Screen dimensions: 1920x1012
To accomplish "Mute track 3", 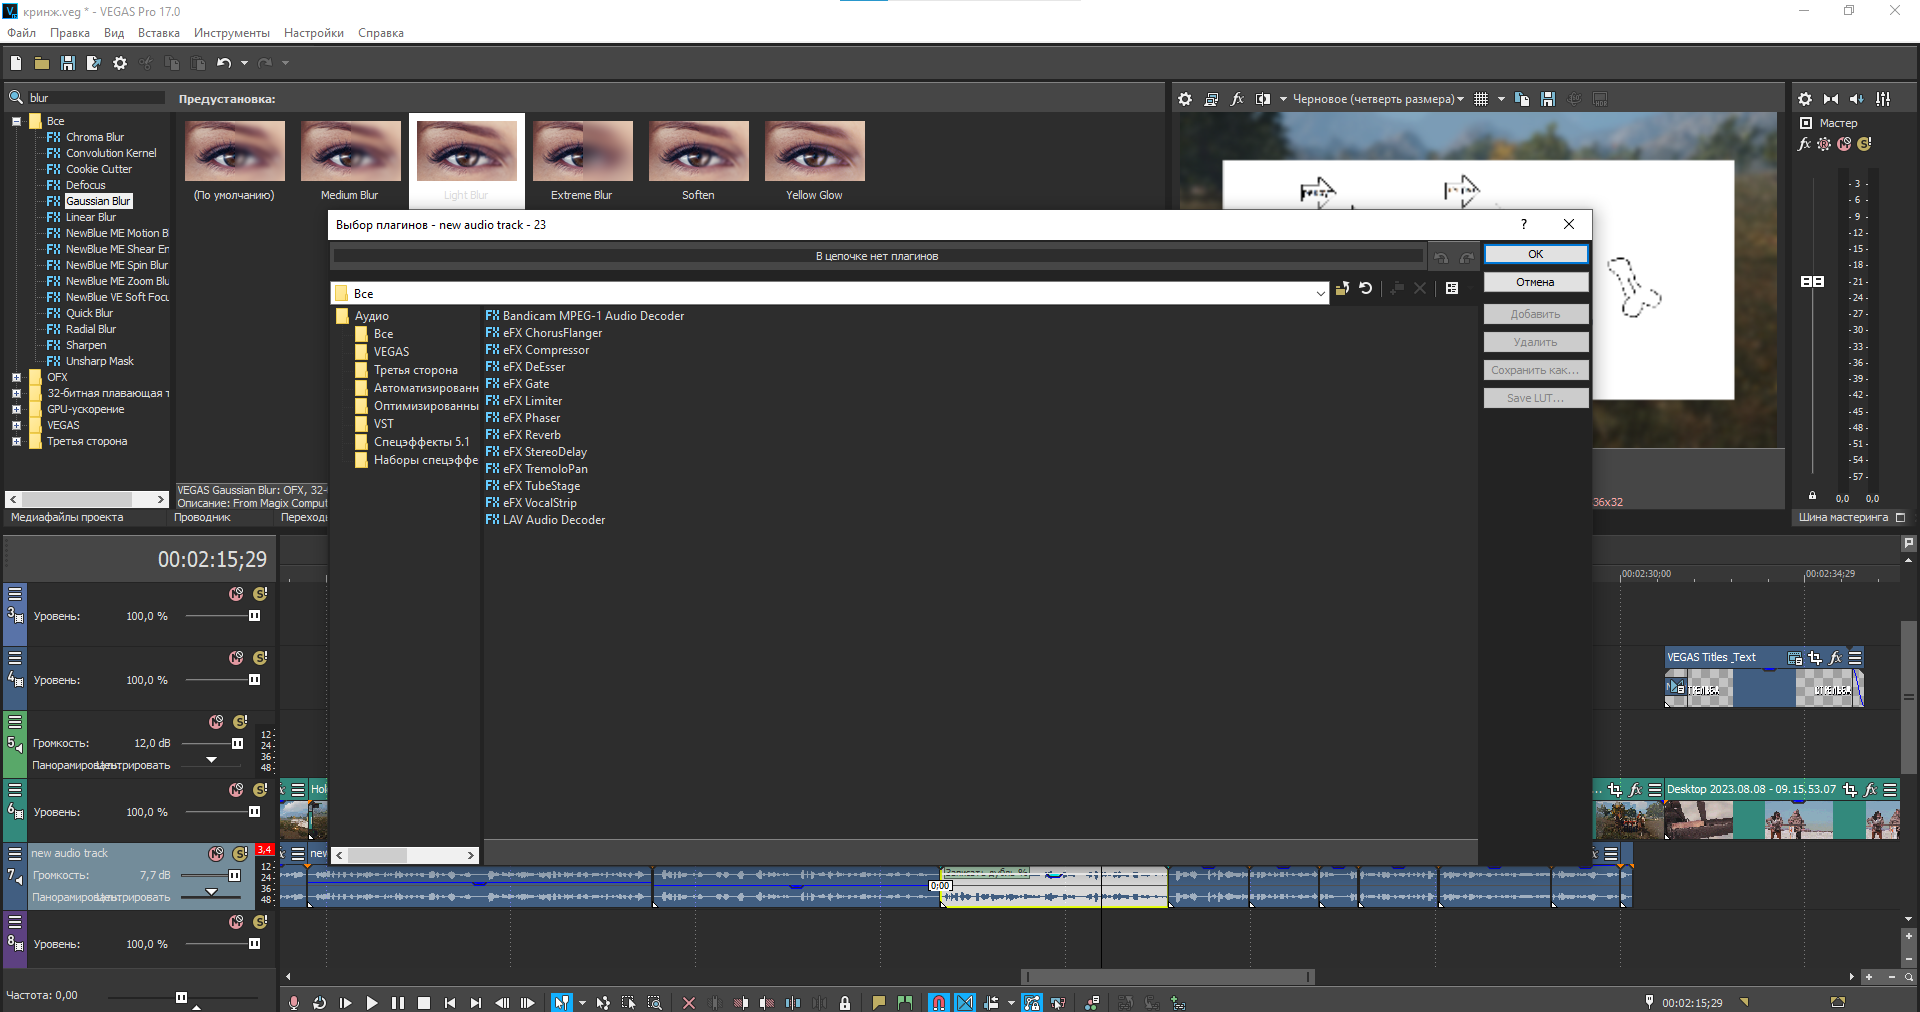I will coord(236,593).
